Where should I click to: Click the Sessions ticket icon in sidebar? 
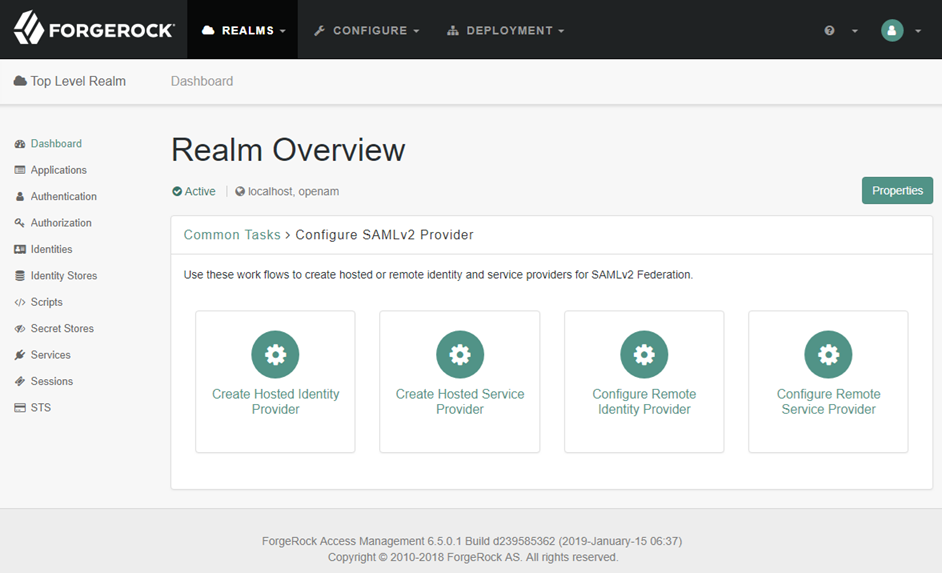20,381
